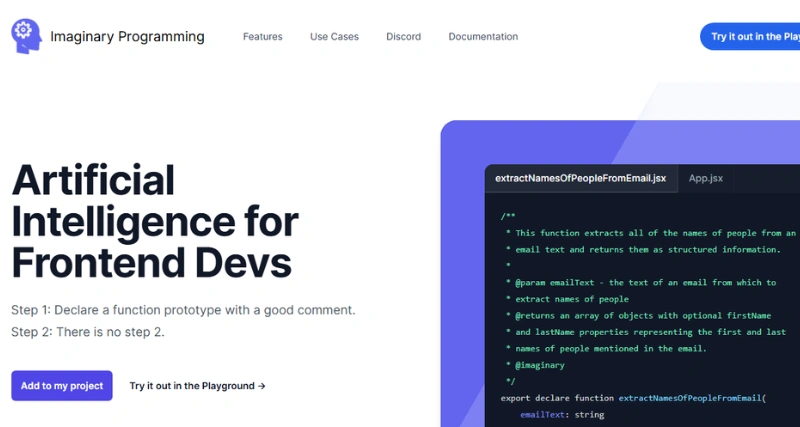This screenshot has height=427, width=800.
Task: Switch to the App.jsx tab
Action: coord(706,179)
